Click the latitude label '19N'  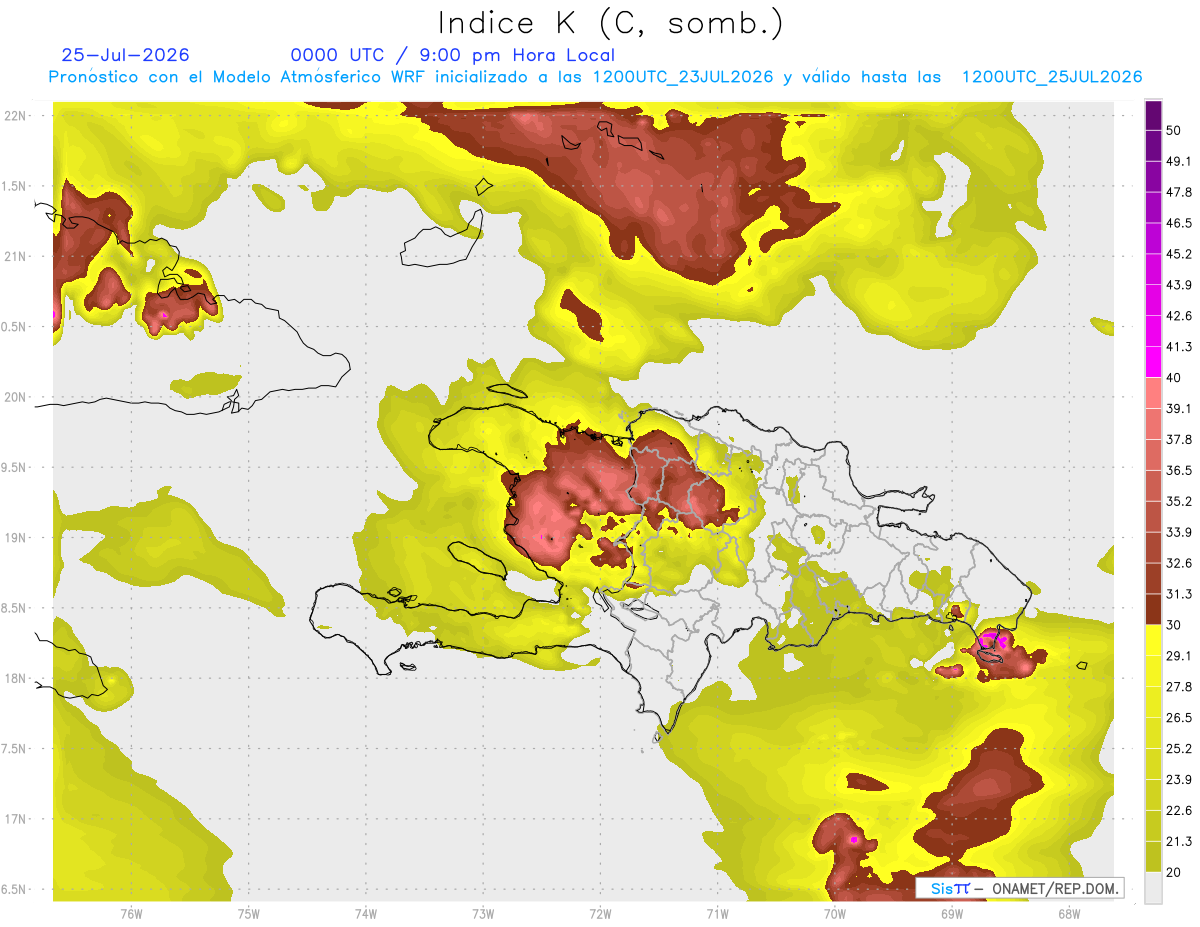(17, 537)
